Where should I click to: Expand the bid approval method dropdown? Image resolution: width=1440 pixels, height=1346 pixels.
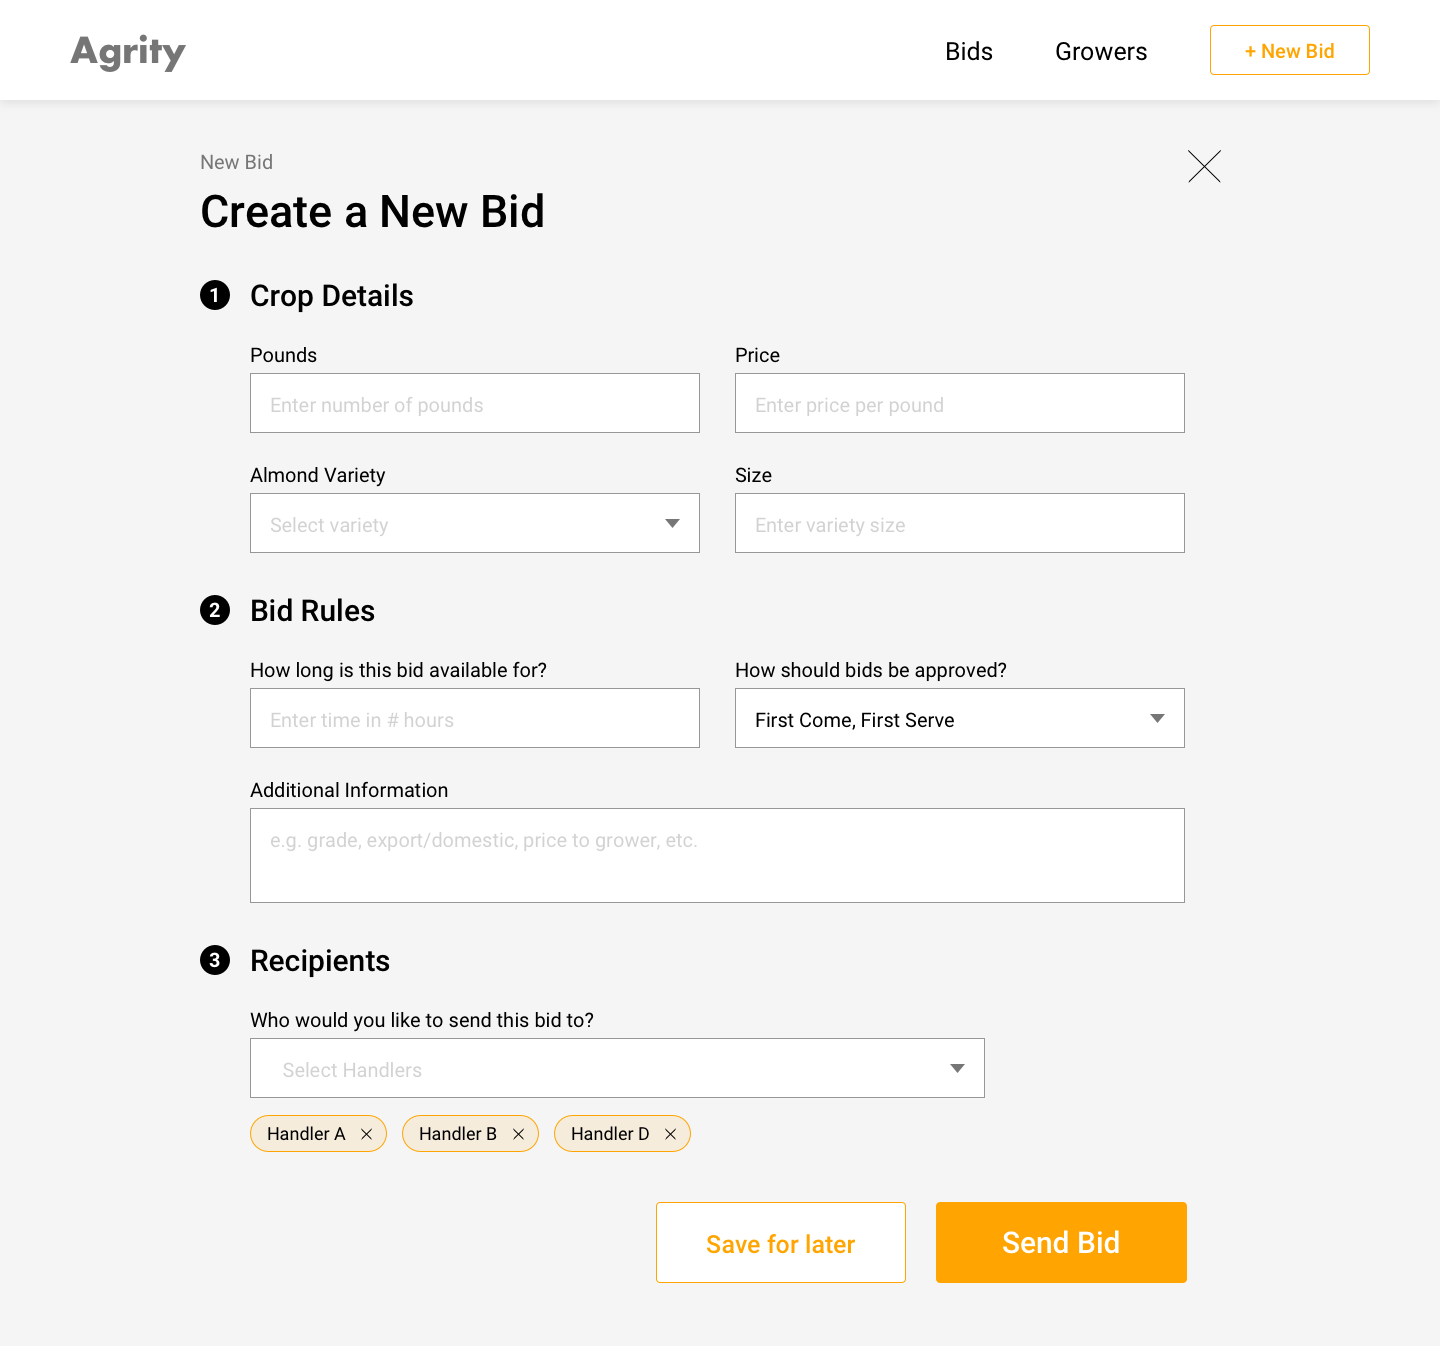pyautogui.click(x=960, y=718)
